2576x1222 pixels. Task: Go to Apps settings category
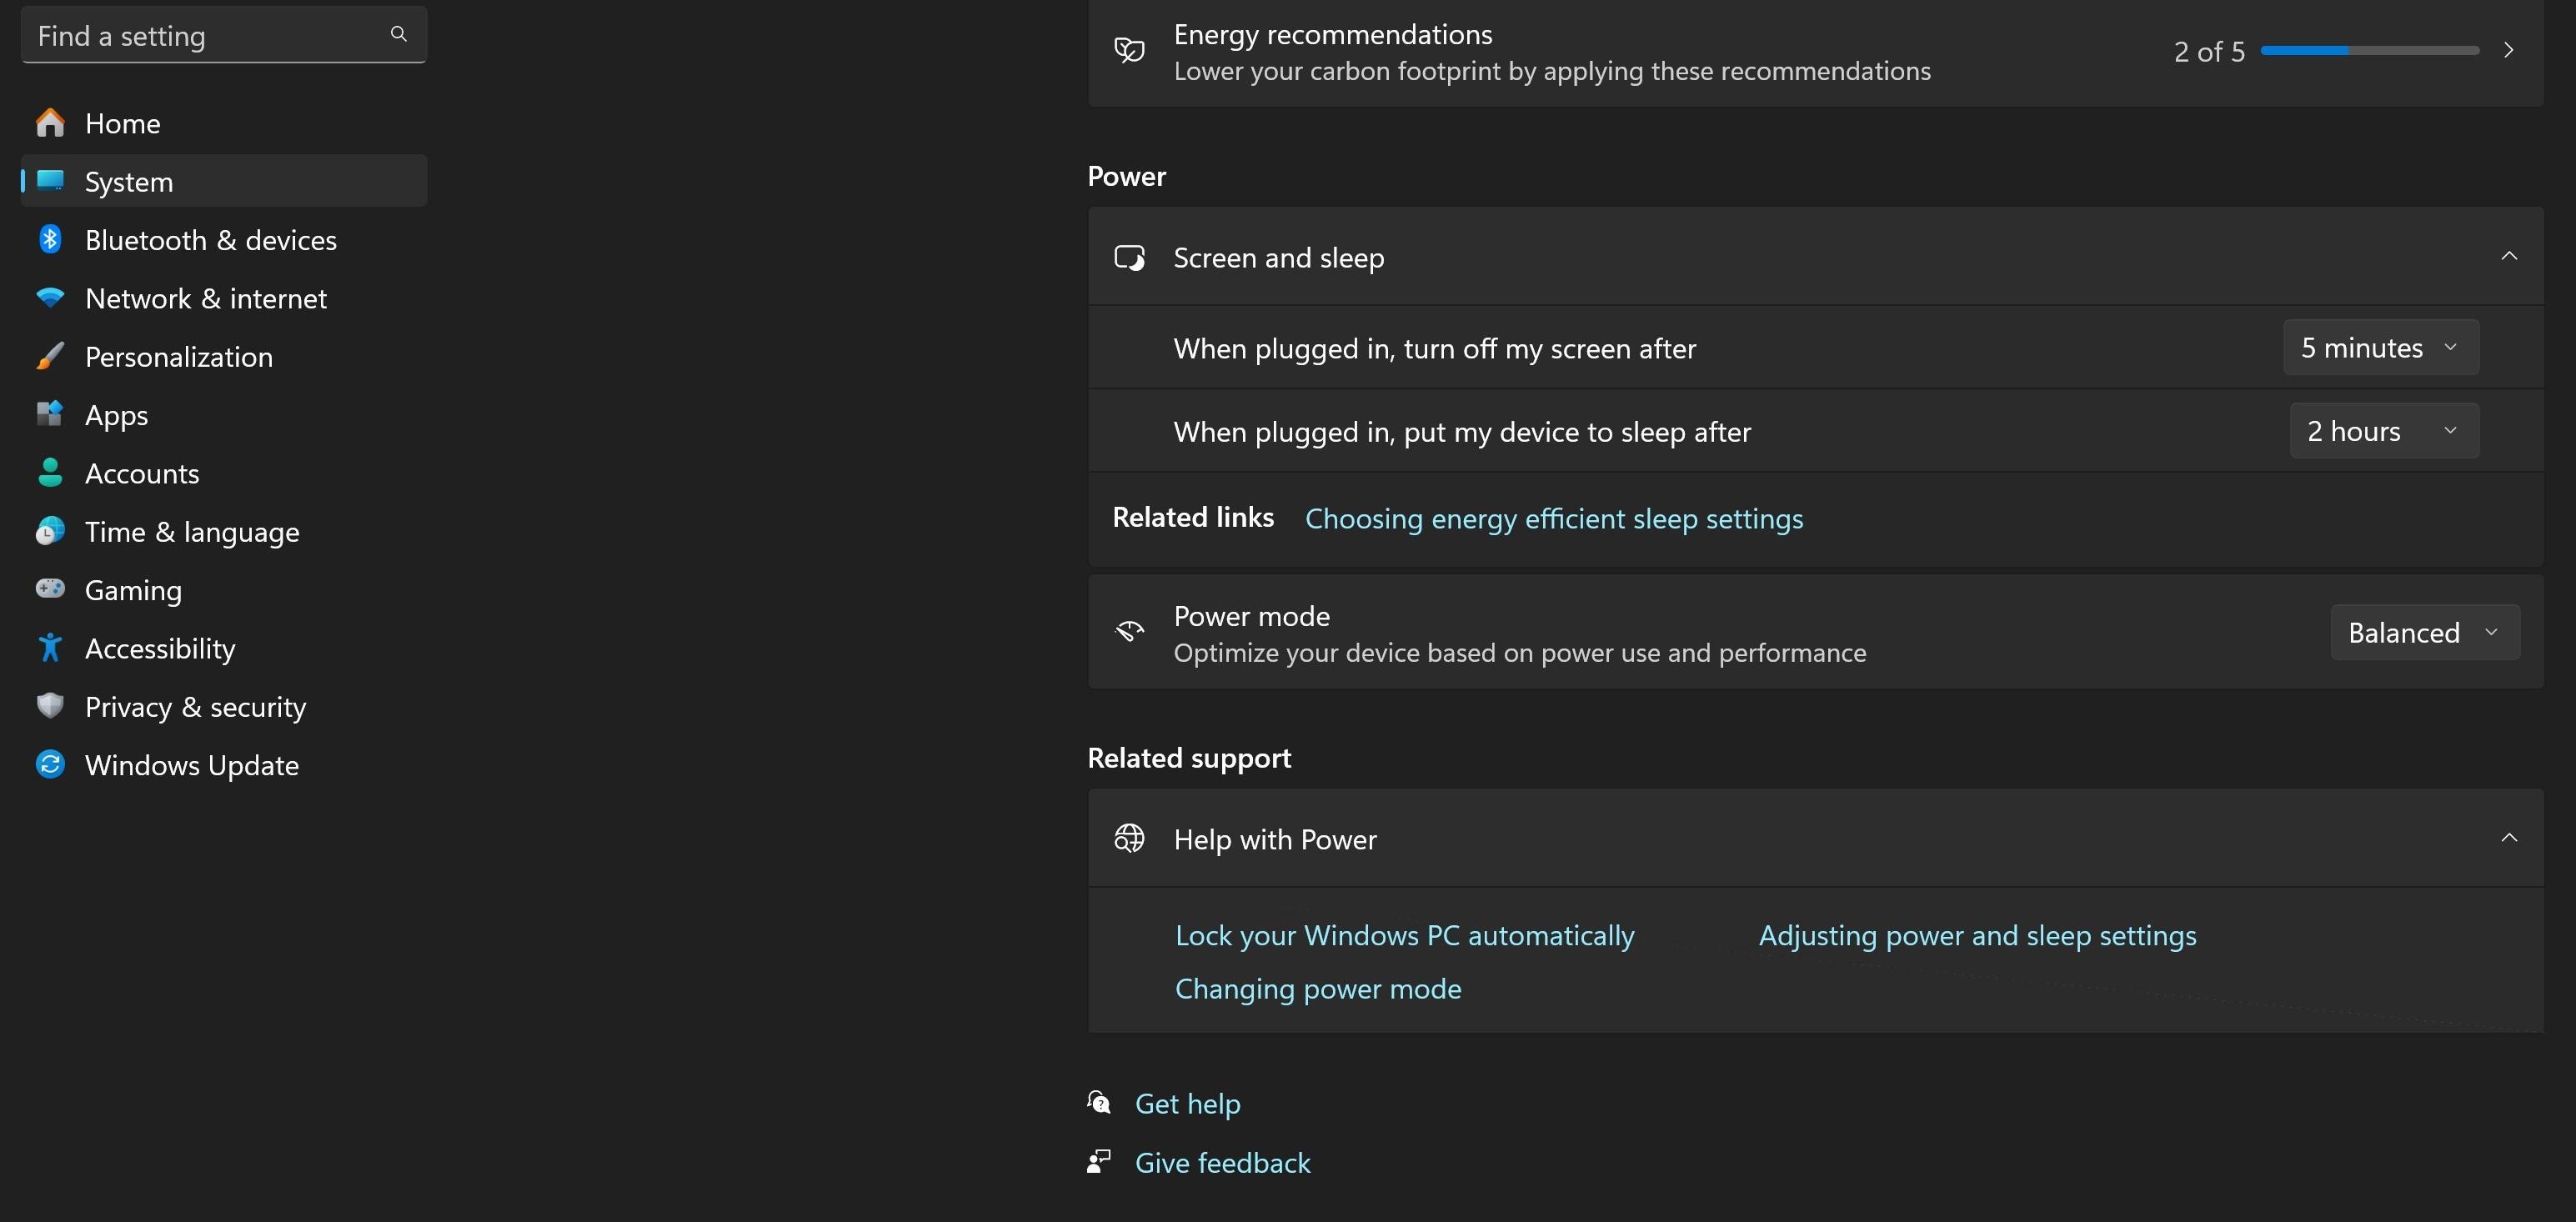[116, 415]
